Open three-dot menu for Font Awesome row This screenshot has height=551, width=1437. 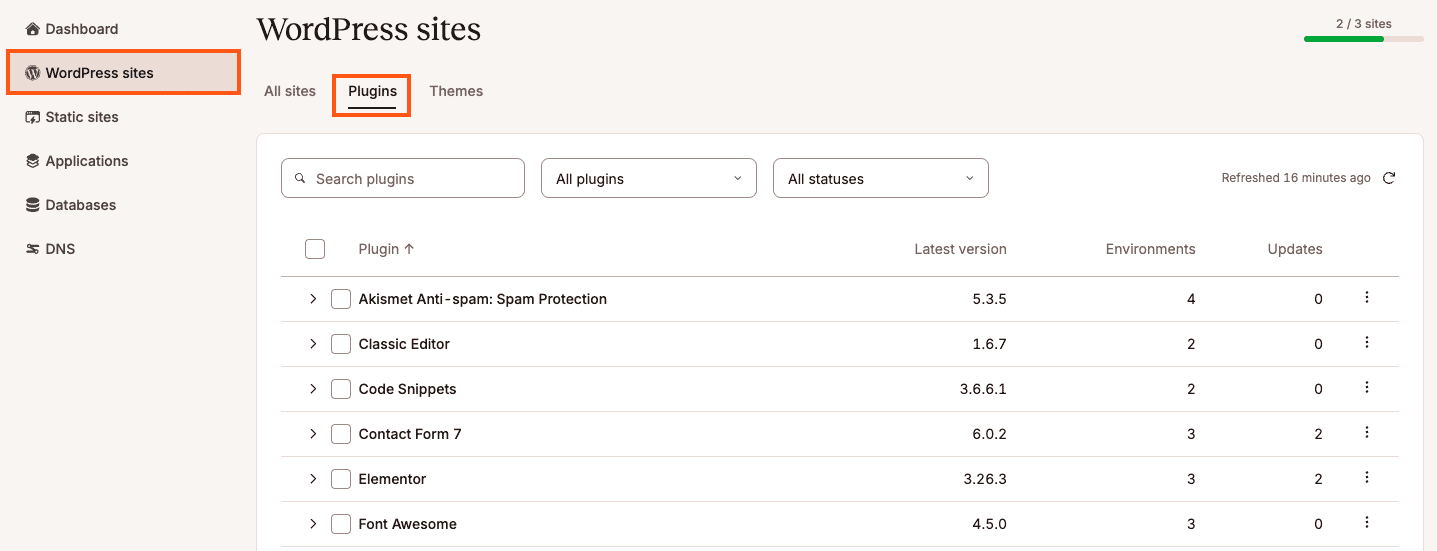1366,523
